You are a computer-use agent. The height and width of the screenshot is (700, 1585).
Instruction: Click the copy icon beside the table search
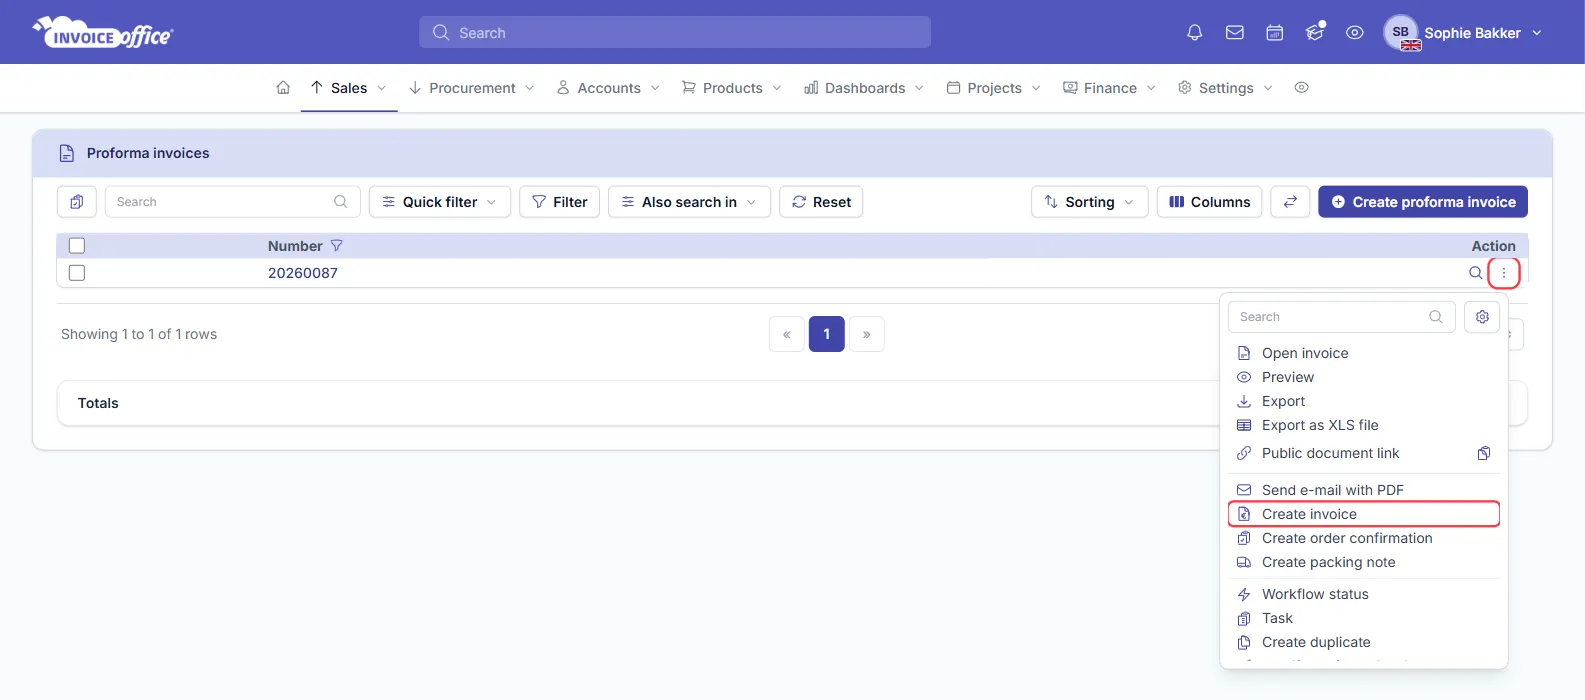pos(77,202)
